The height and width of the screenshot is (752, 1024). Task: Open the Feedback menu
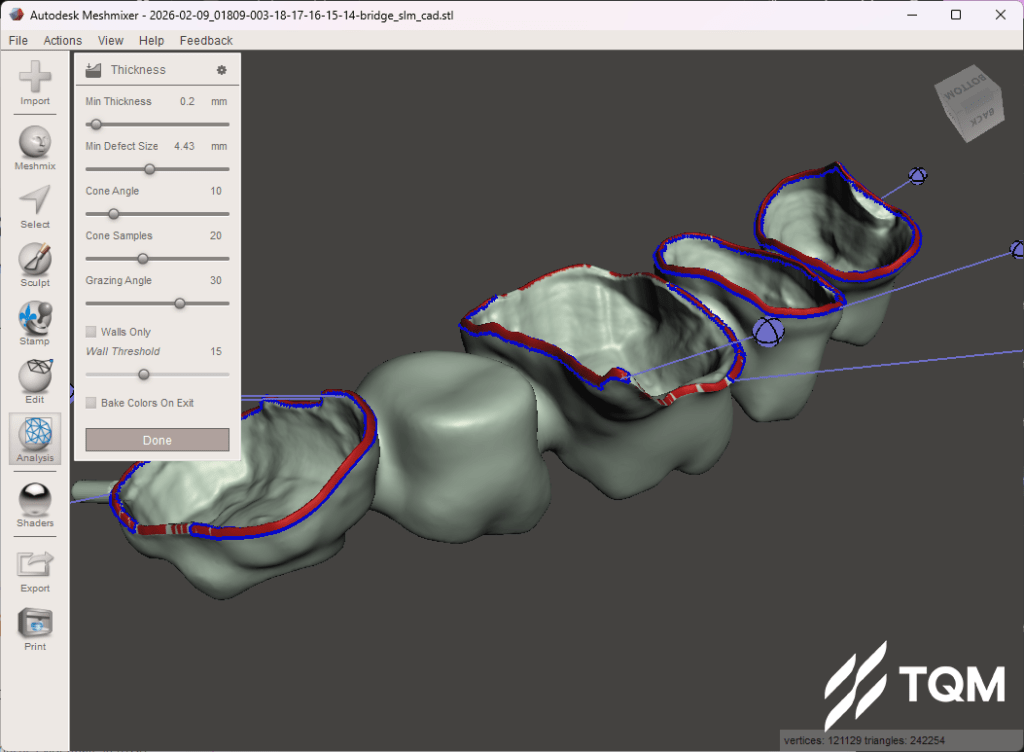click(x=206, y=41)
